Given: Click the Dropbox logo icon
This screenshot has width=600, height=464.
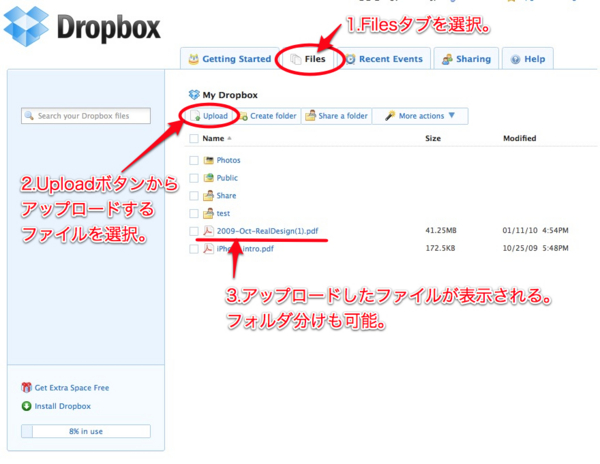Looking at the screenshot, I should coord(26,27).
